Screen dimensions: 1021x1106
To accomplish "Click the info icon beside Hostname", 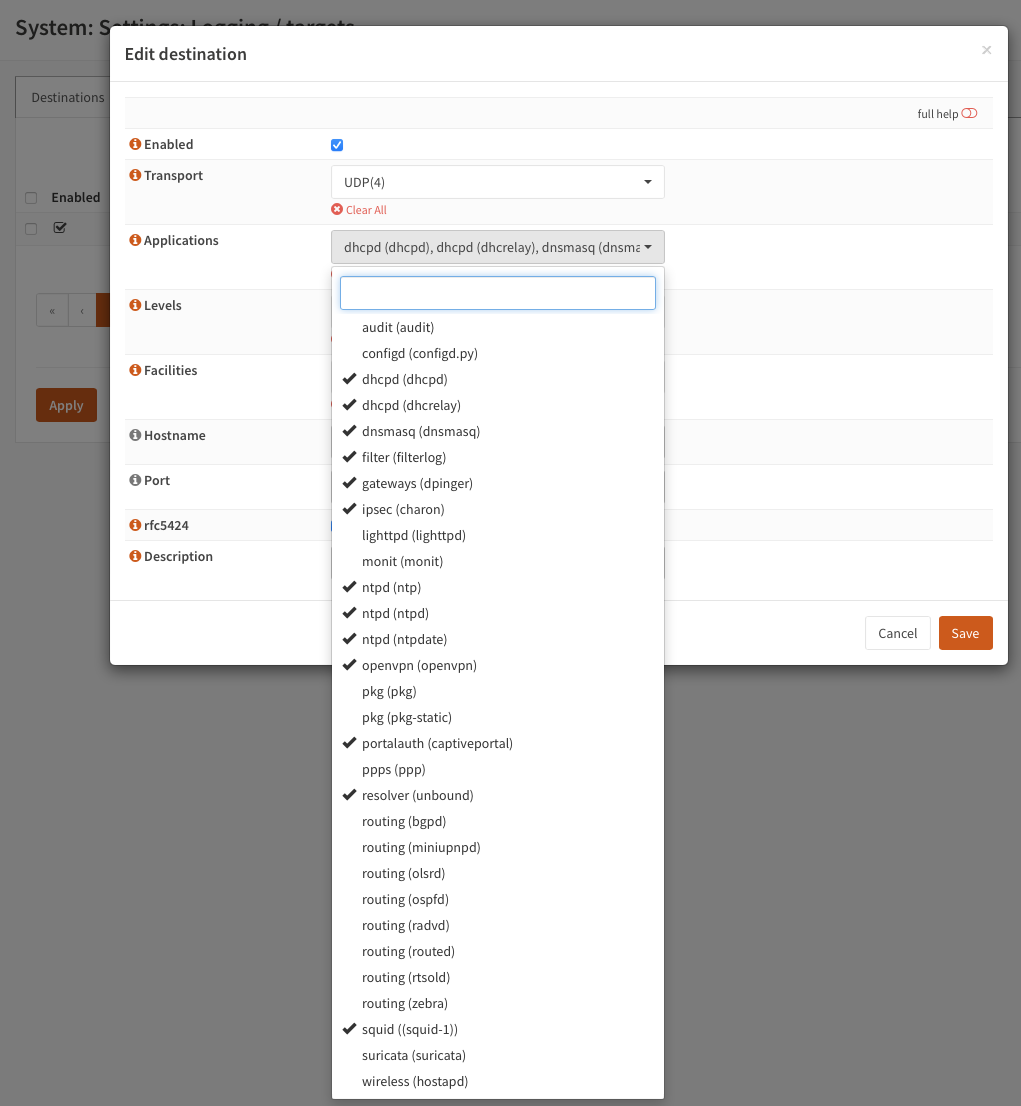I will 135,434.
